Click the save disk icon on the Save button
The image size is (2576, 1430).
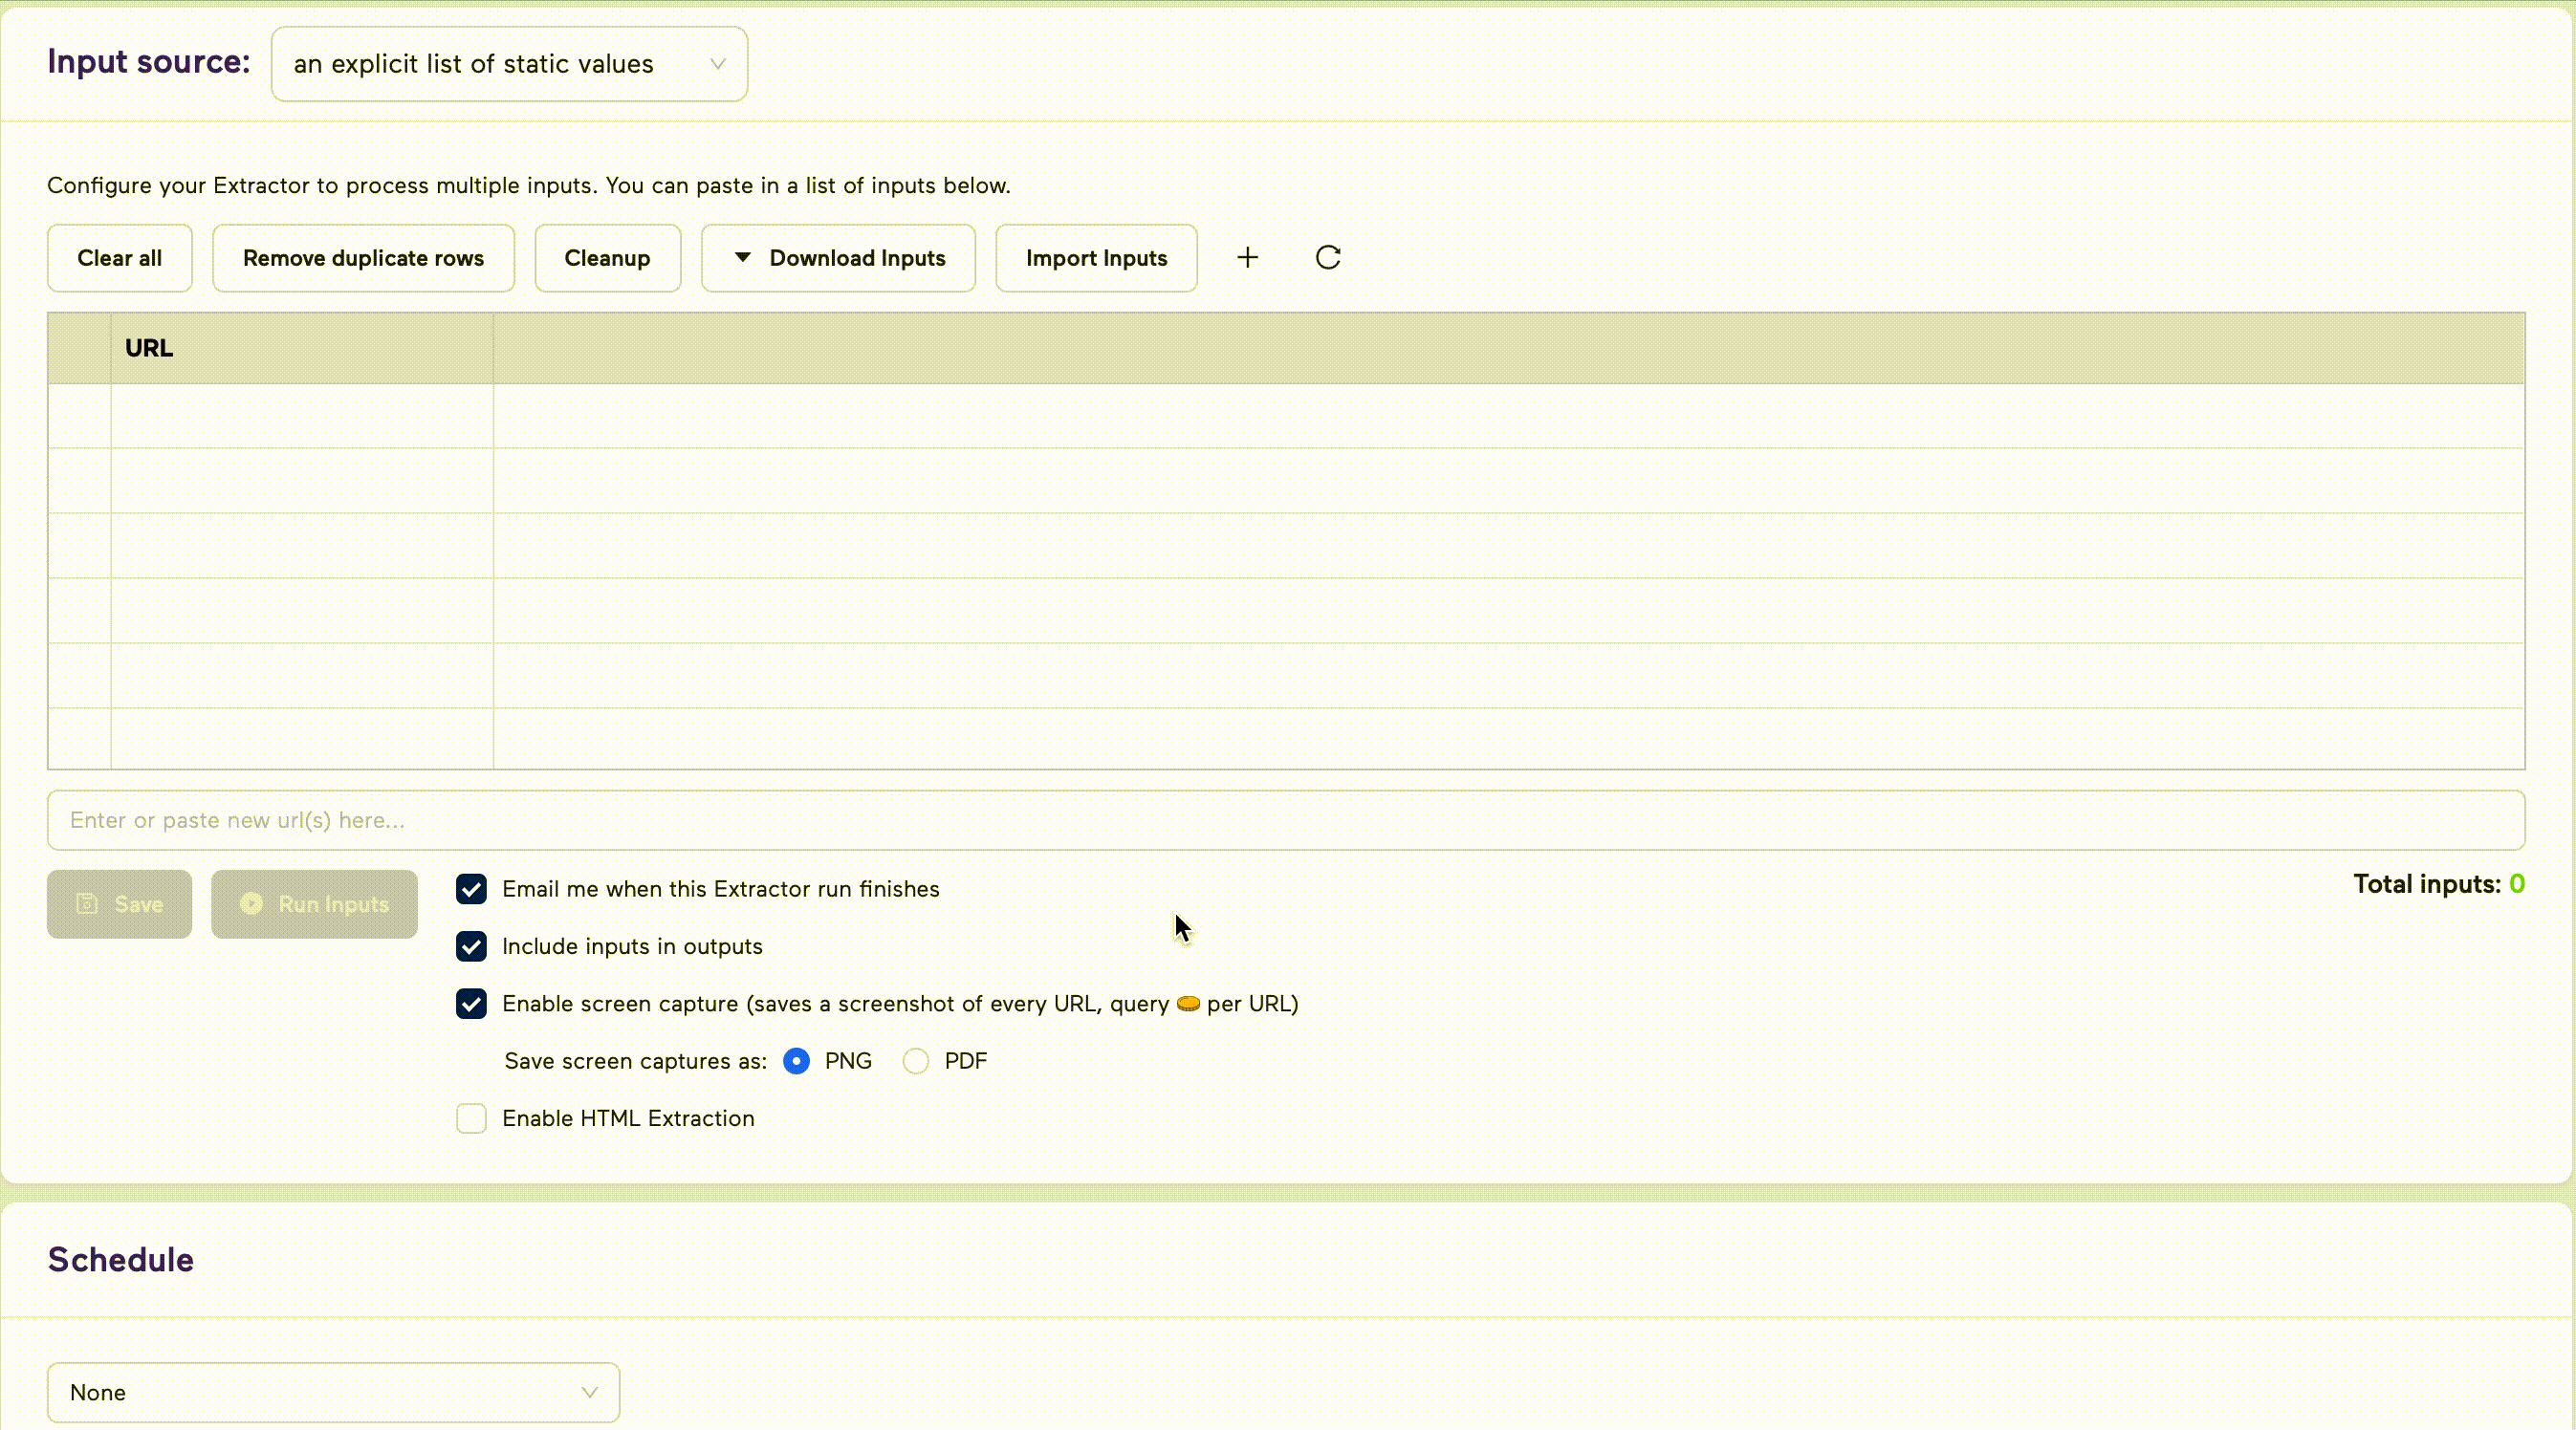pyautogui.click(x=88, y=904)
